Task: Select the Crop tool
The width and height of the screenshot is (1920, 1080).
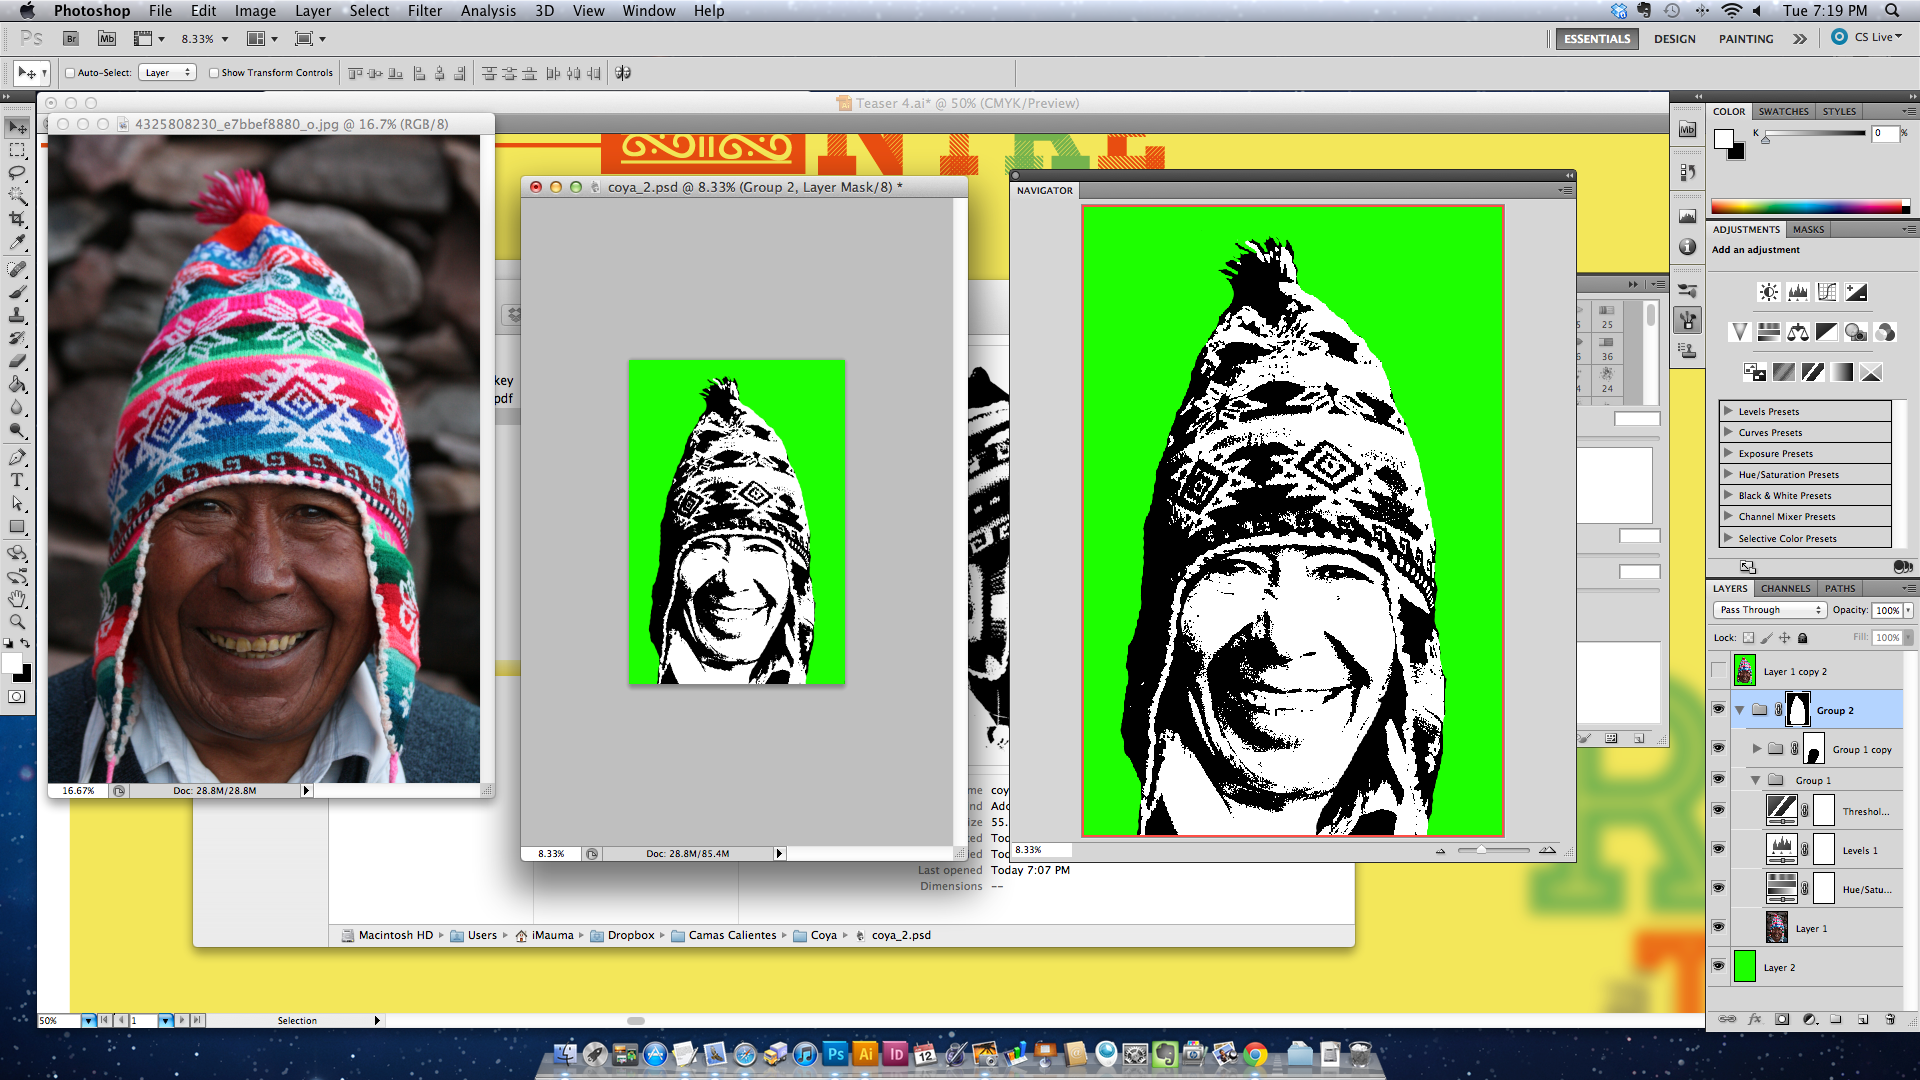Action: coord(17,219)
